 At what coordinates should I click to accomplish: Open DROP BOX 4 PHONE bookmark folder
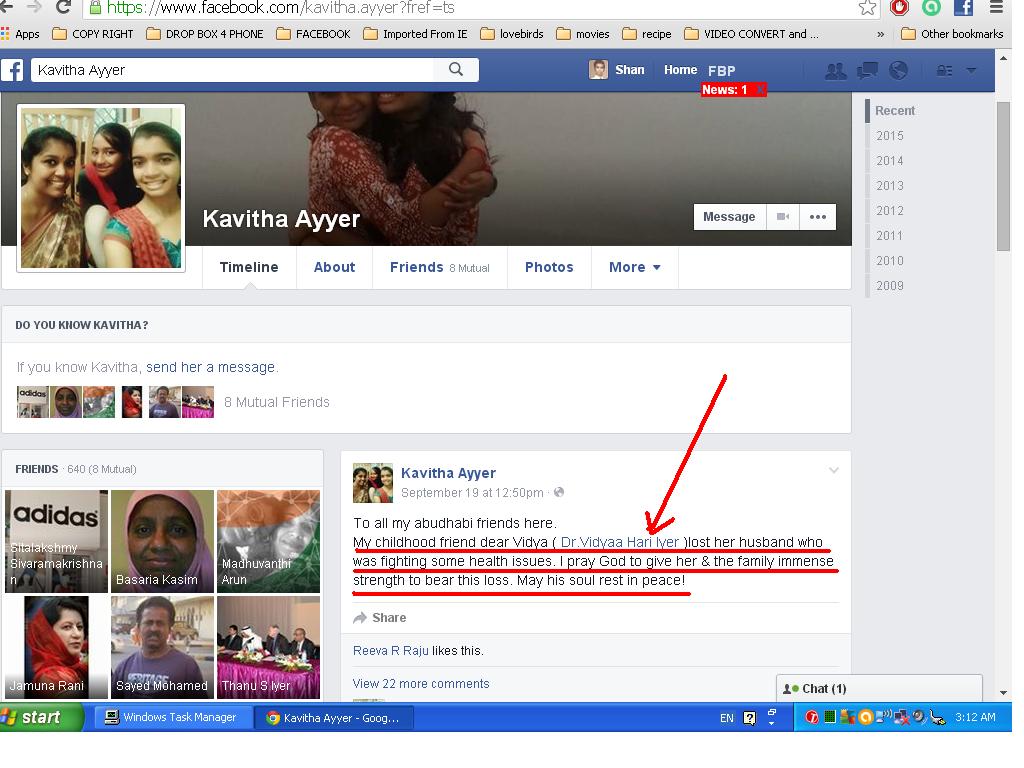[205, 34]
